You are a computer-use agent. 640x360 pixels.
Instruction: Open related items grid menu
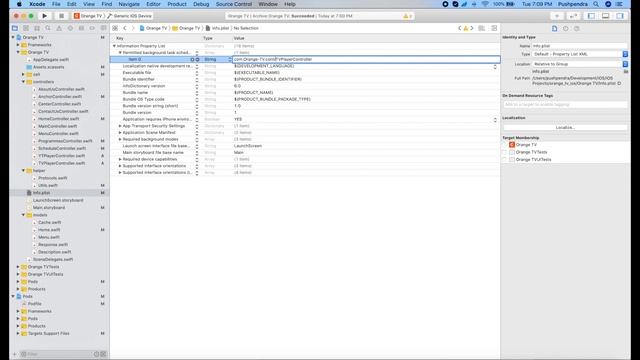coord(115,28)
